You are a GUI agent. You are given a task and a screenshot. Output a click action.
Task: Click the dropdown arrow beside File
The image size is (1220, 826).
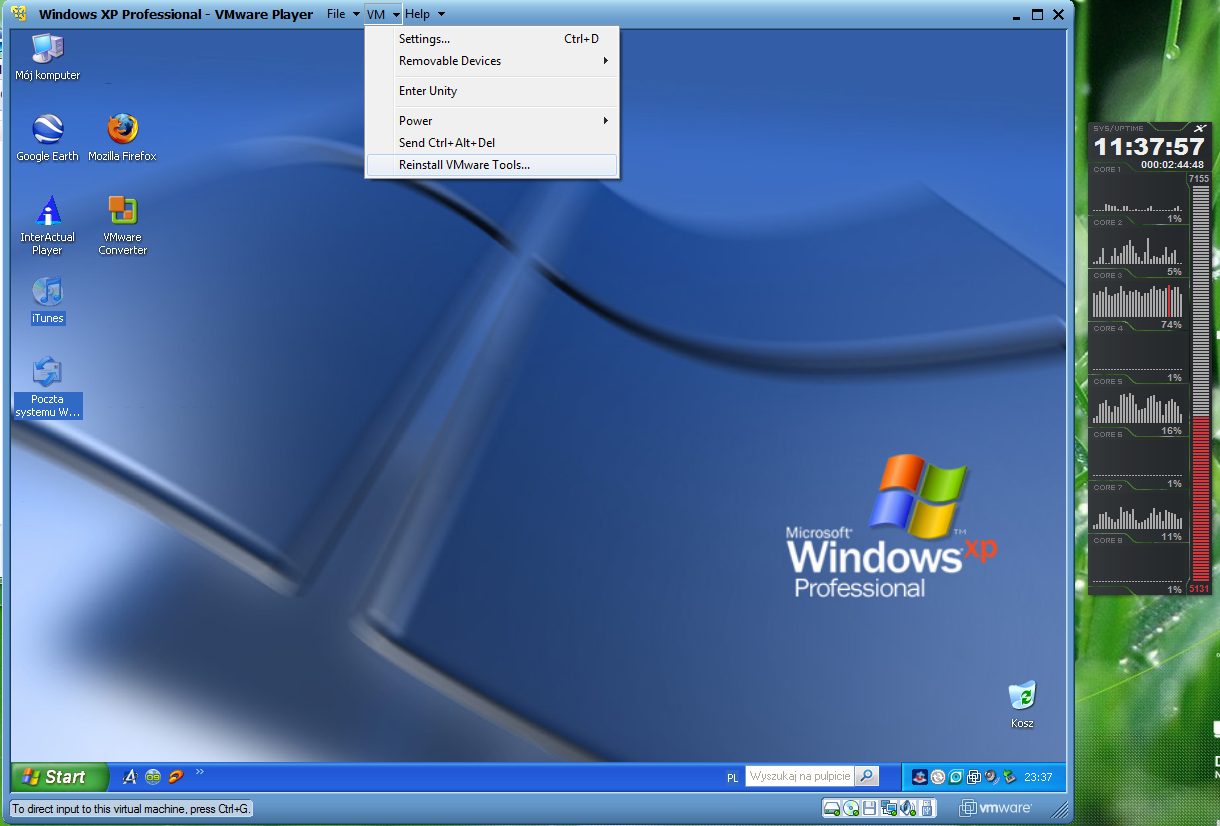tap(356, 14)
